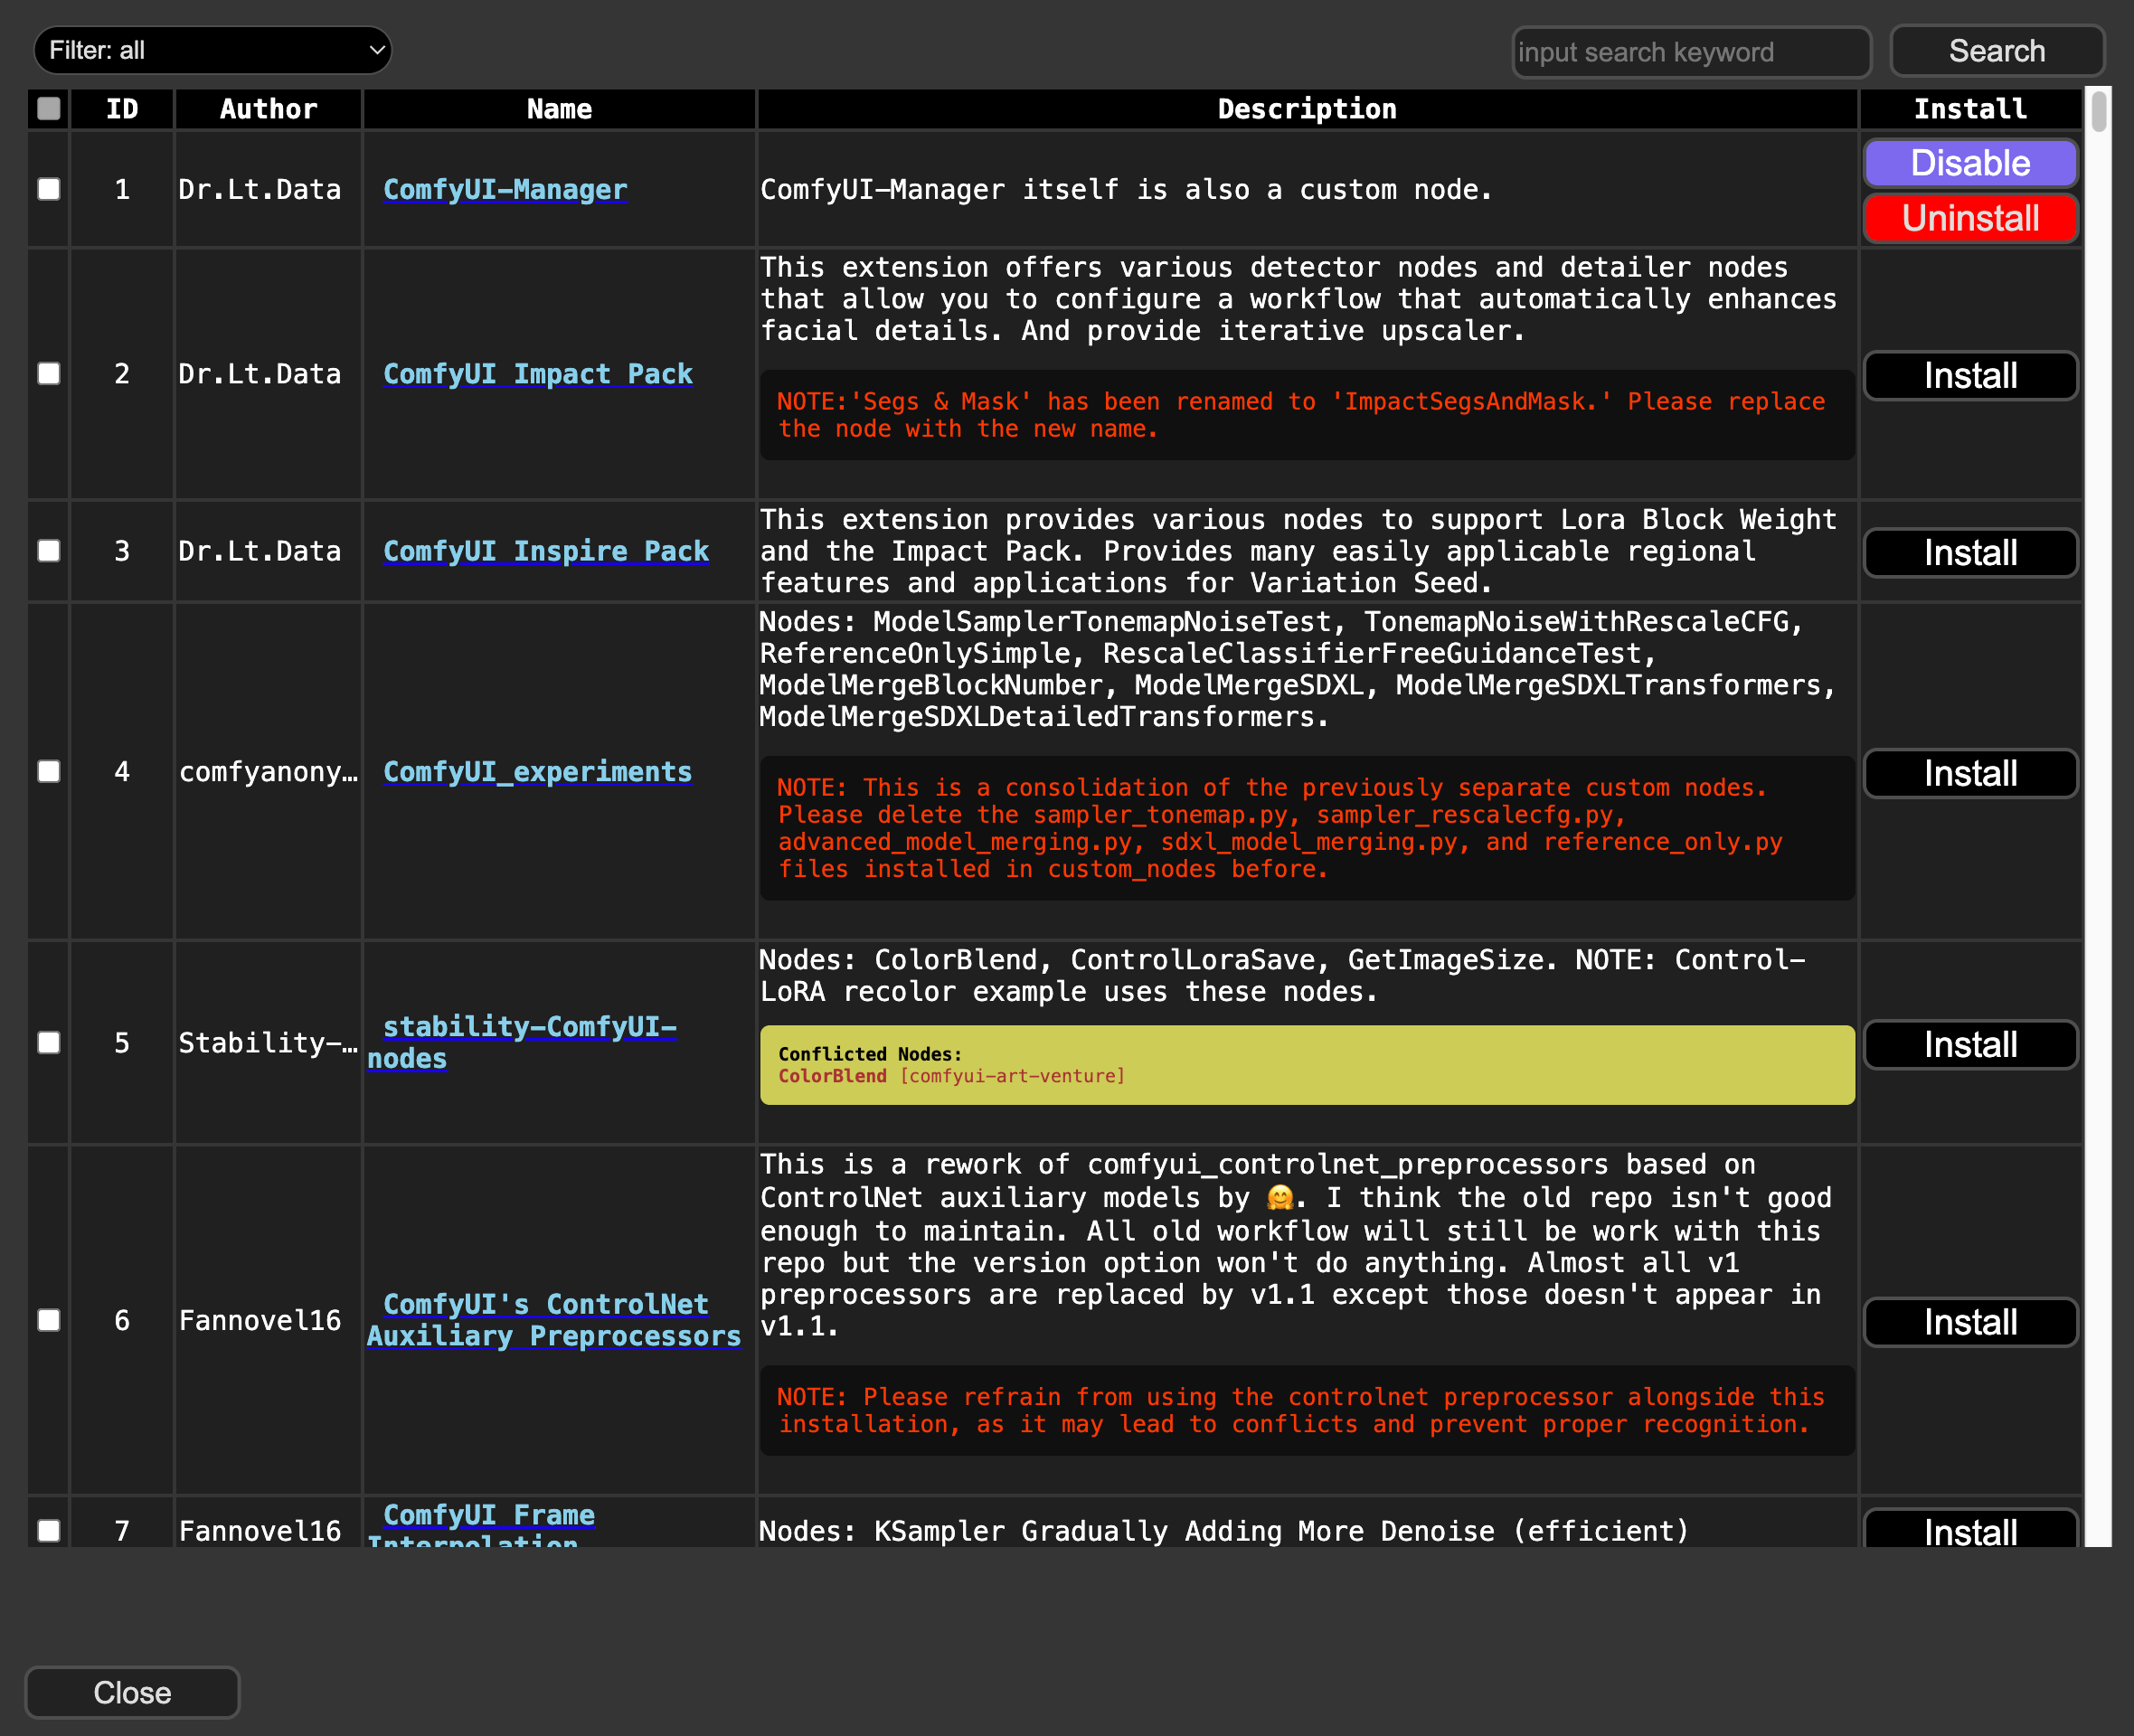Click the comfyanony… author cell
This screenshot has height=1736, width=2134.
268,771
